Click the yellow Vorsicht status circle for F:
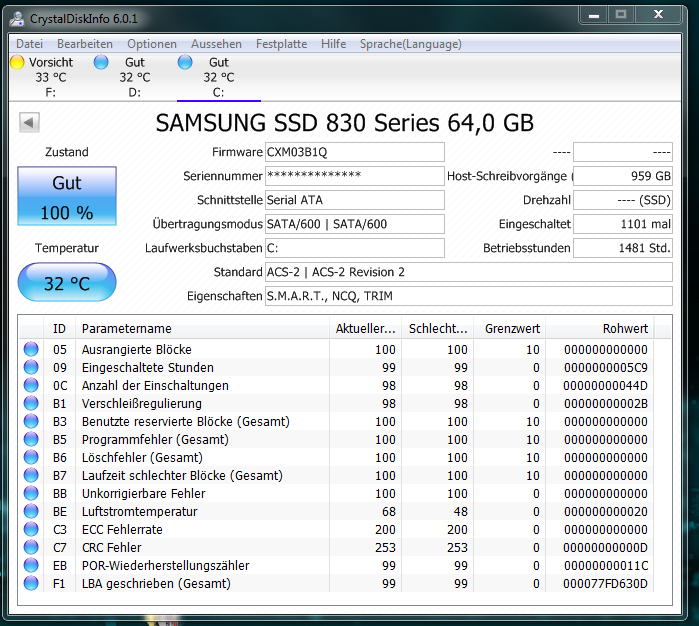Image resolution: width=699 pixels, height=626 pixels. pyautogui.click(x=17, y=62)
